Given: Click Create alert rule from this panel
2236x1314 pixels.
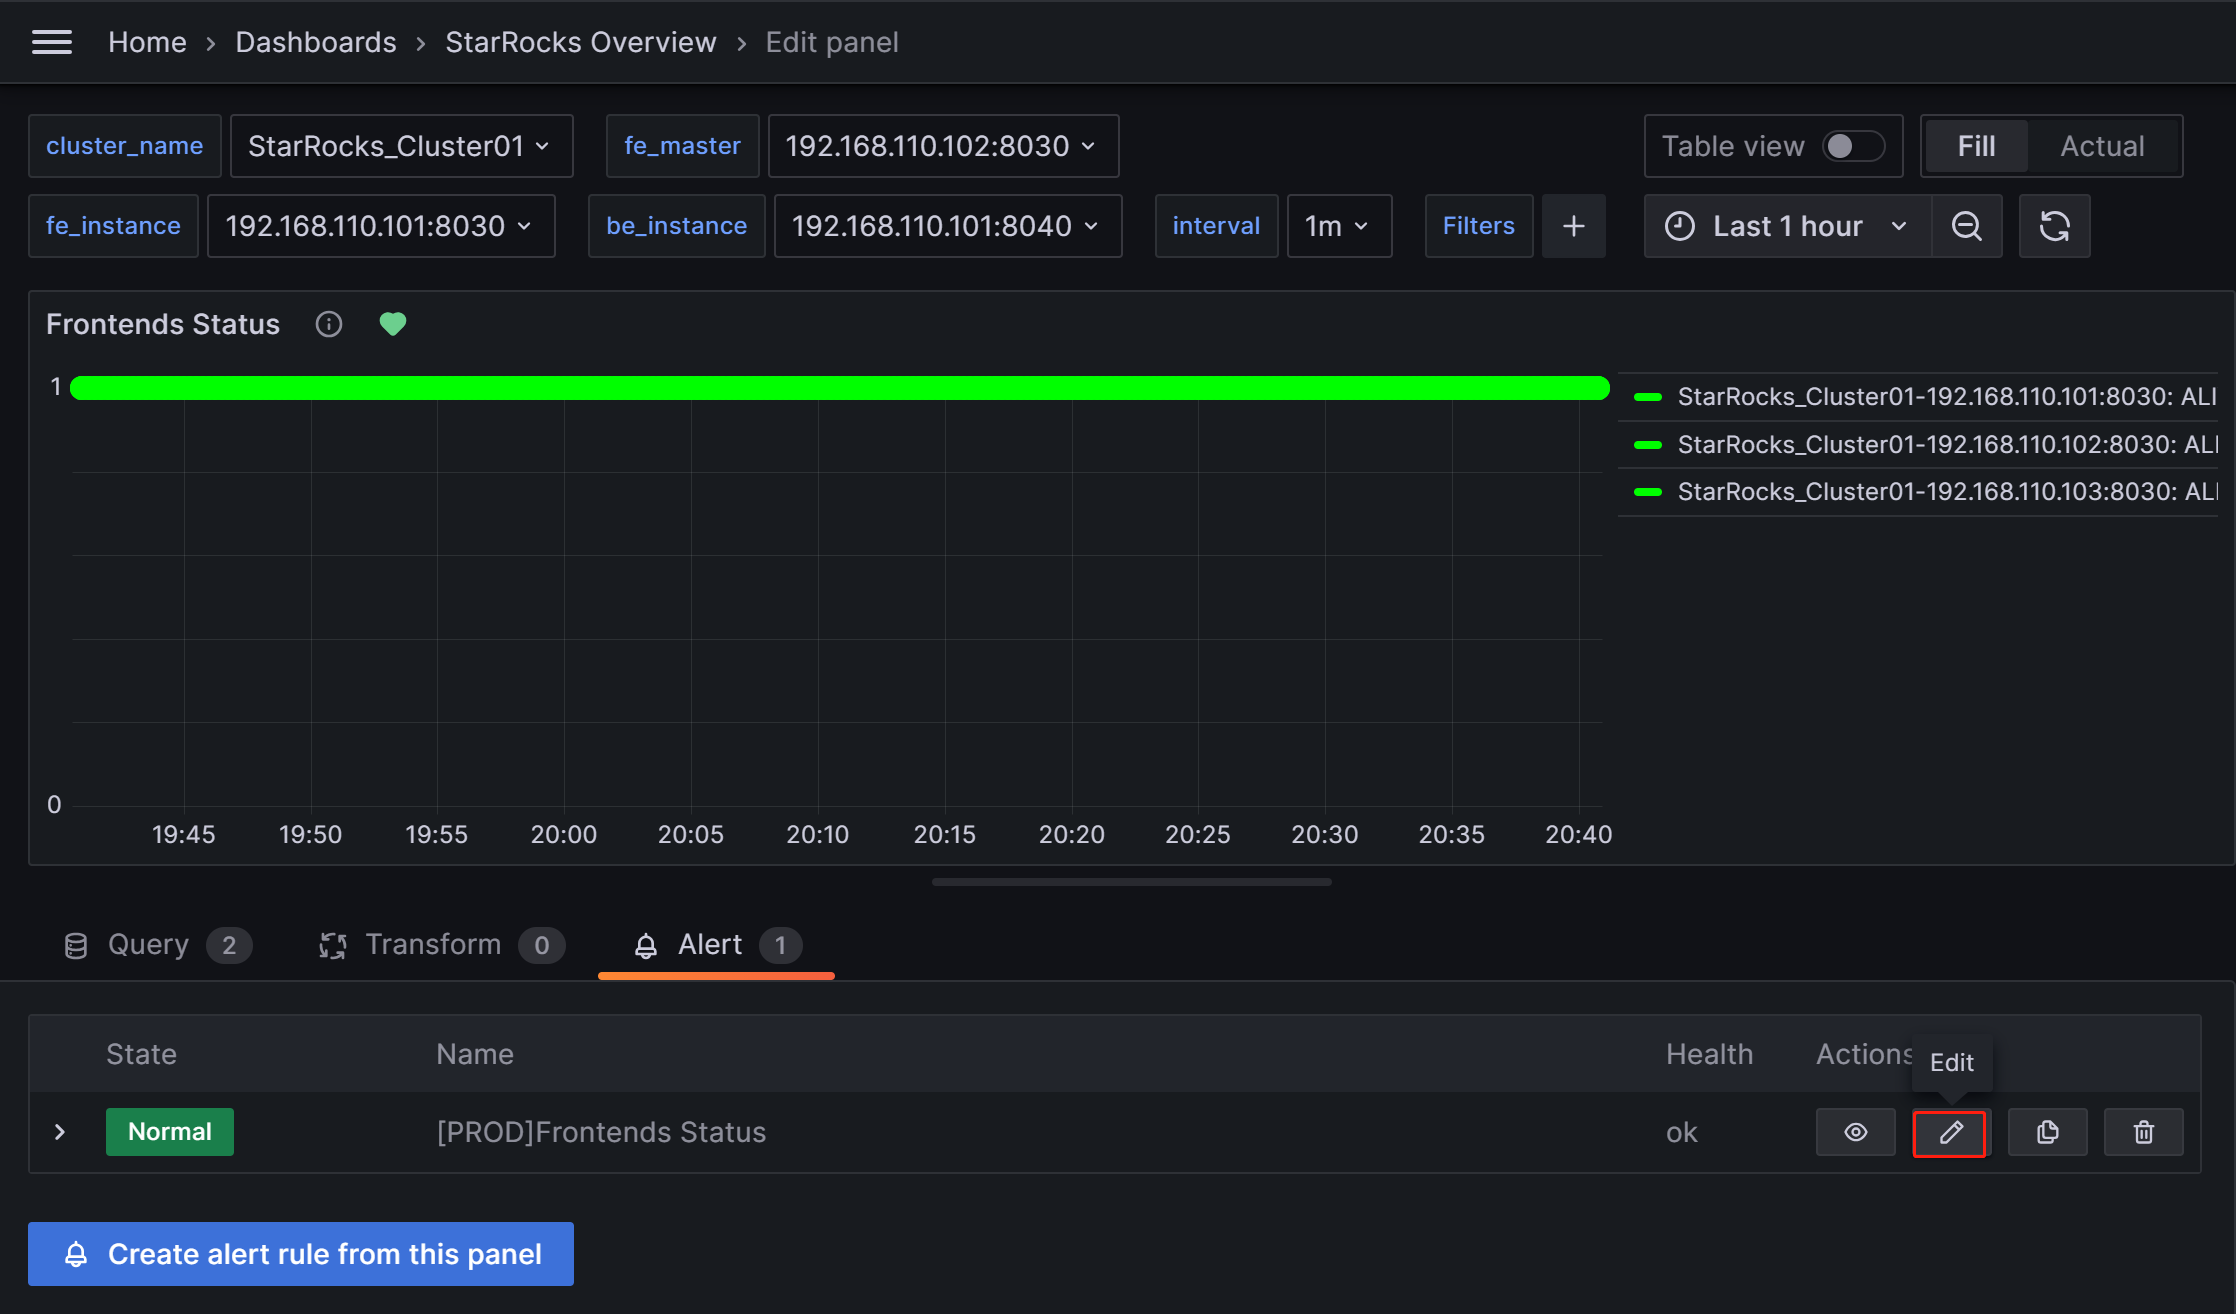Looking at the screenshot, I should [x=300, y=1254].
